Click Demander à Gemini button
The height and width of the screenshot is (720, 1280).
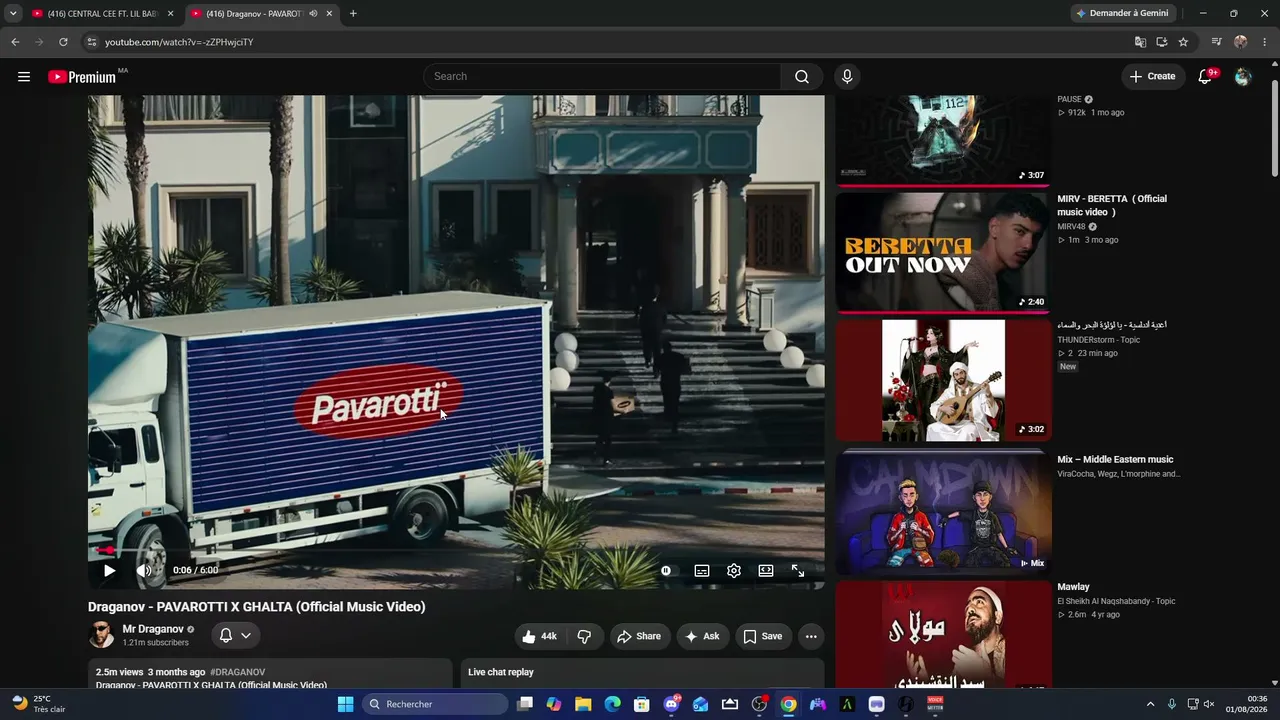[1122, 13]
